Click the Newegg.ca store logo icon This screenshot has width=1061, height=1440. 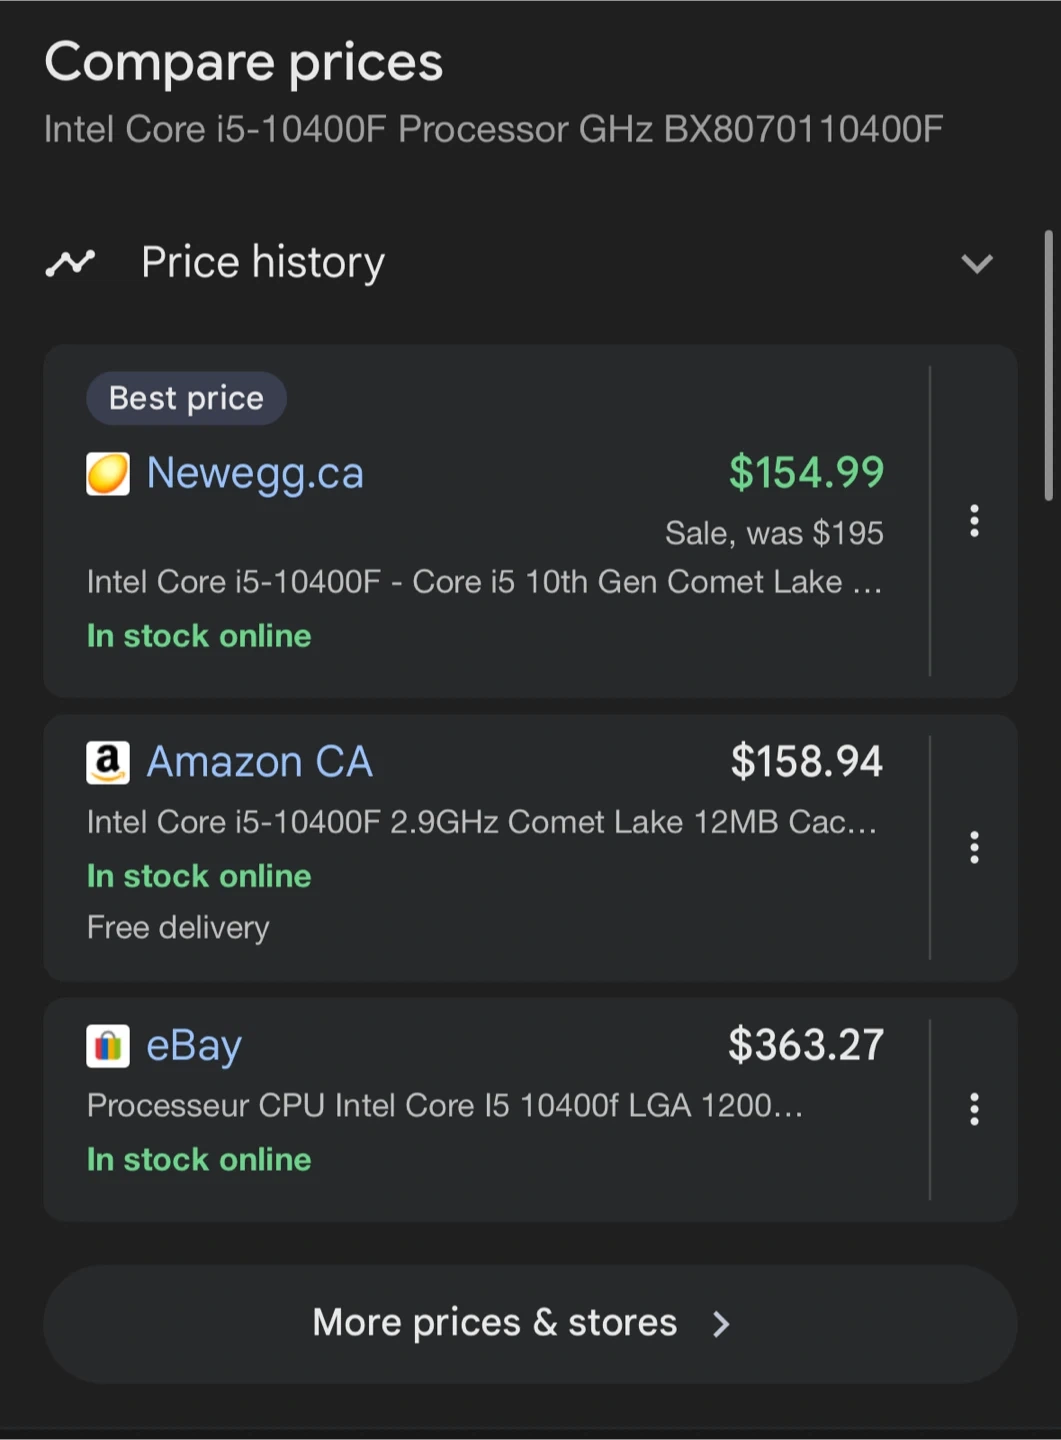pos(108,474)
